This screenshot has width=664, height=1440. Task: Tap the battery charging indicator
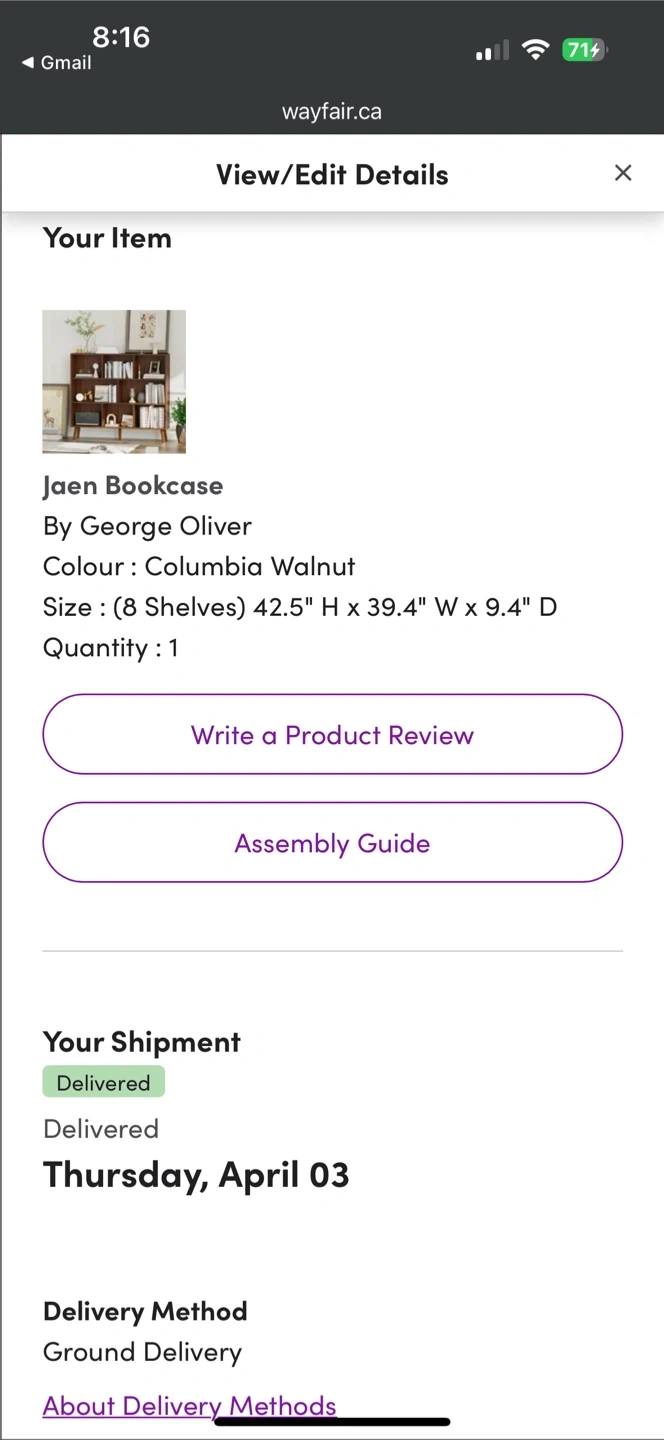point(584,50)
